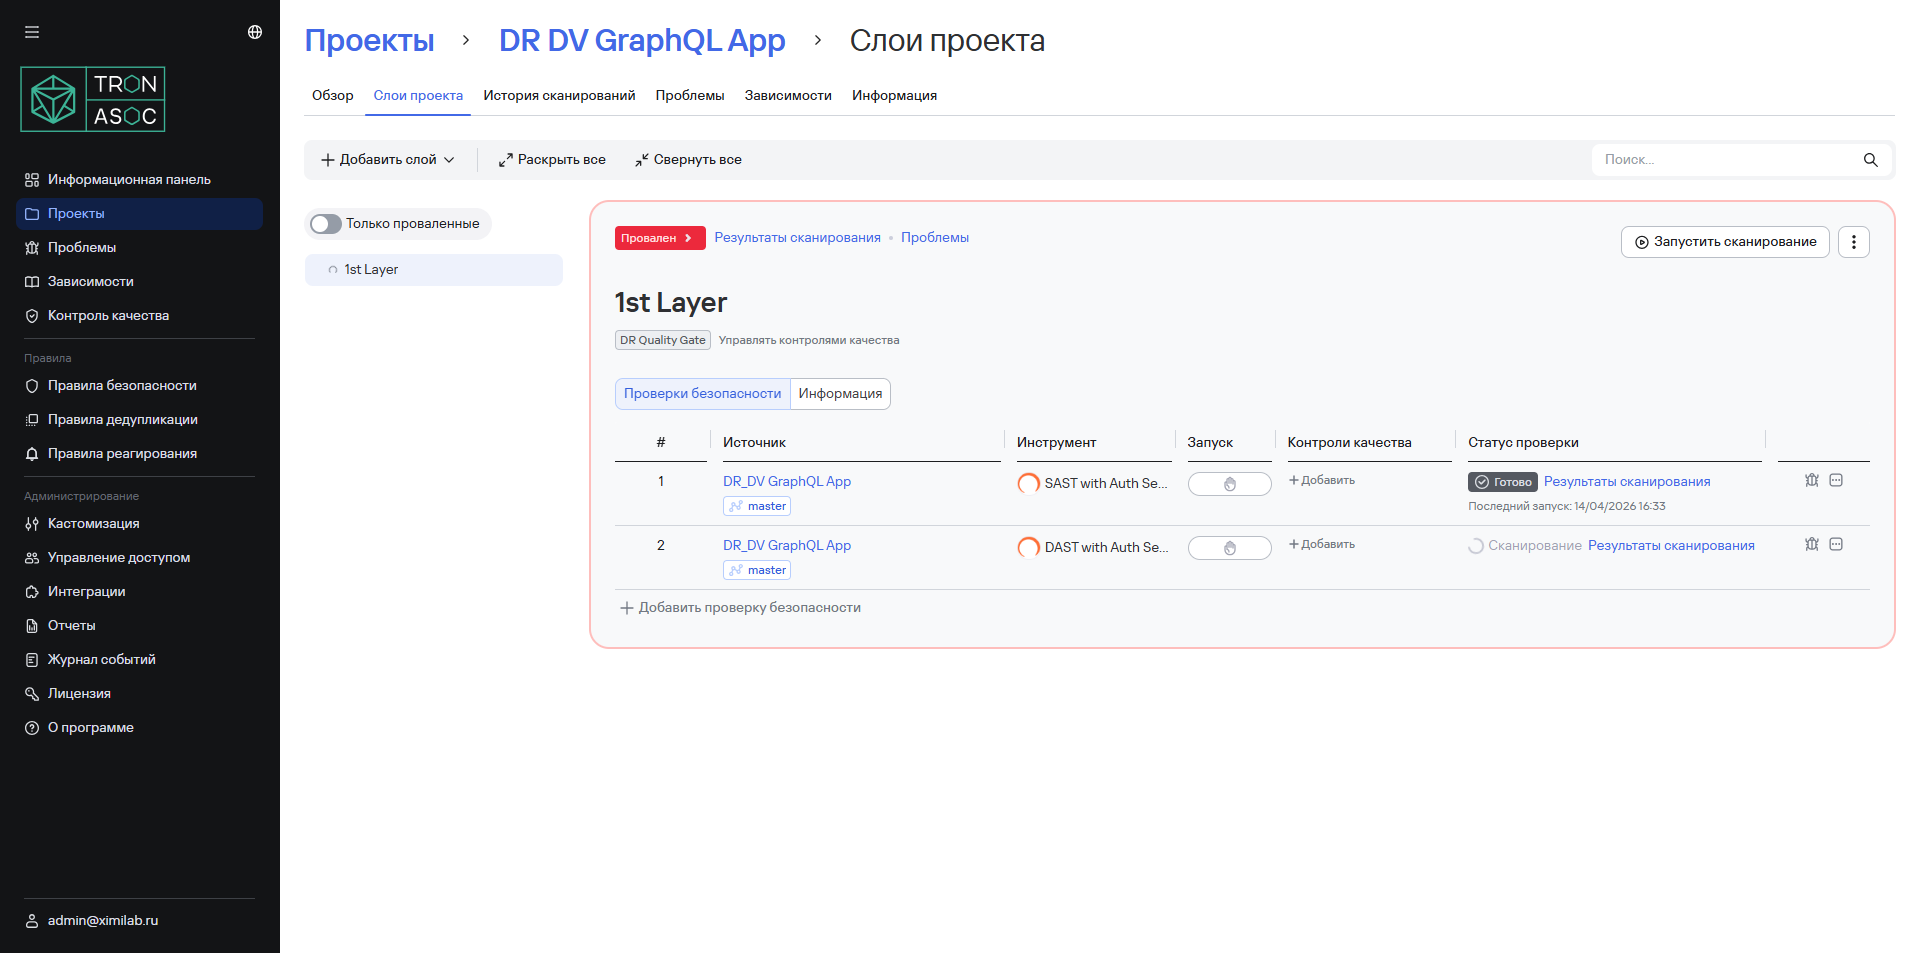Click bug icon in DAST row
This screenshot has width=1920, height=953.
(1811, 544)
